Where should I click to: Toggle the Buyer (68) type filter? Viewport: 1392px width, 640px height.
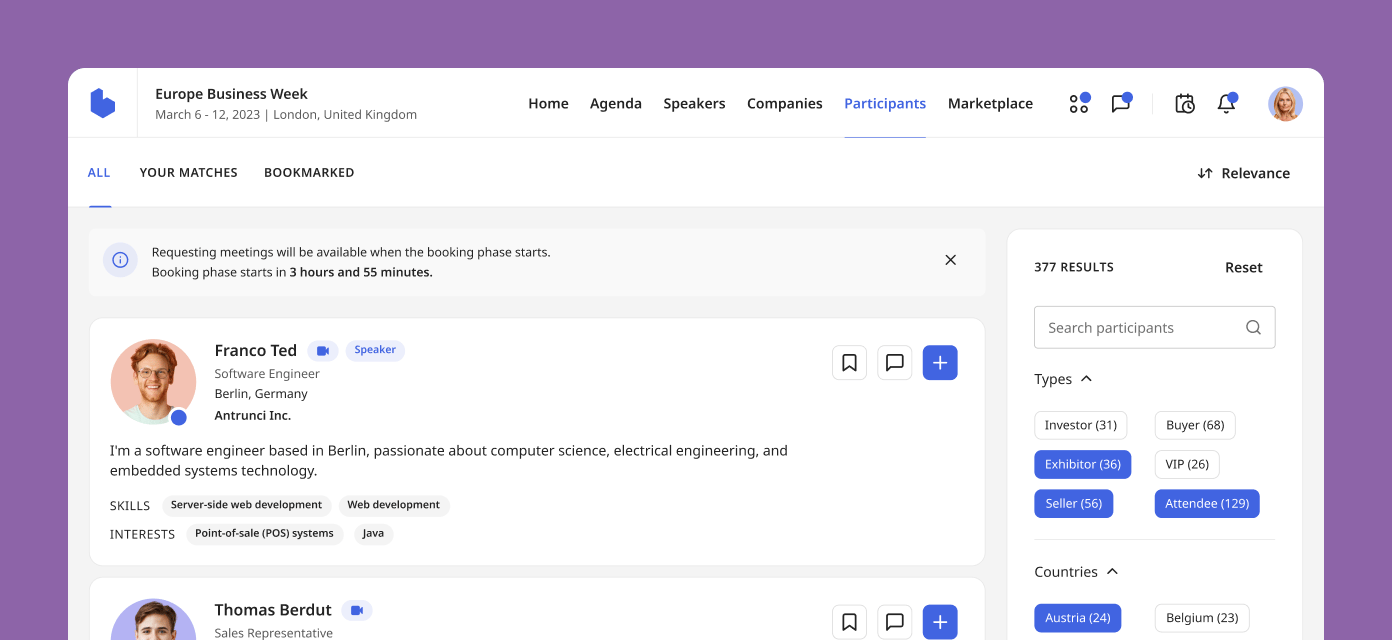(x=1195, y=425)
